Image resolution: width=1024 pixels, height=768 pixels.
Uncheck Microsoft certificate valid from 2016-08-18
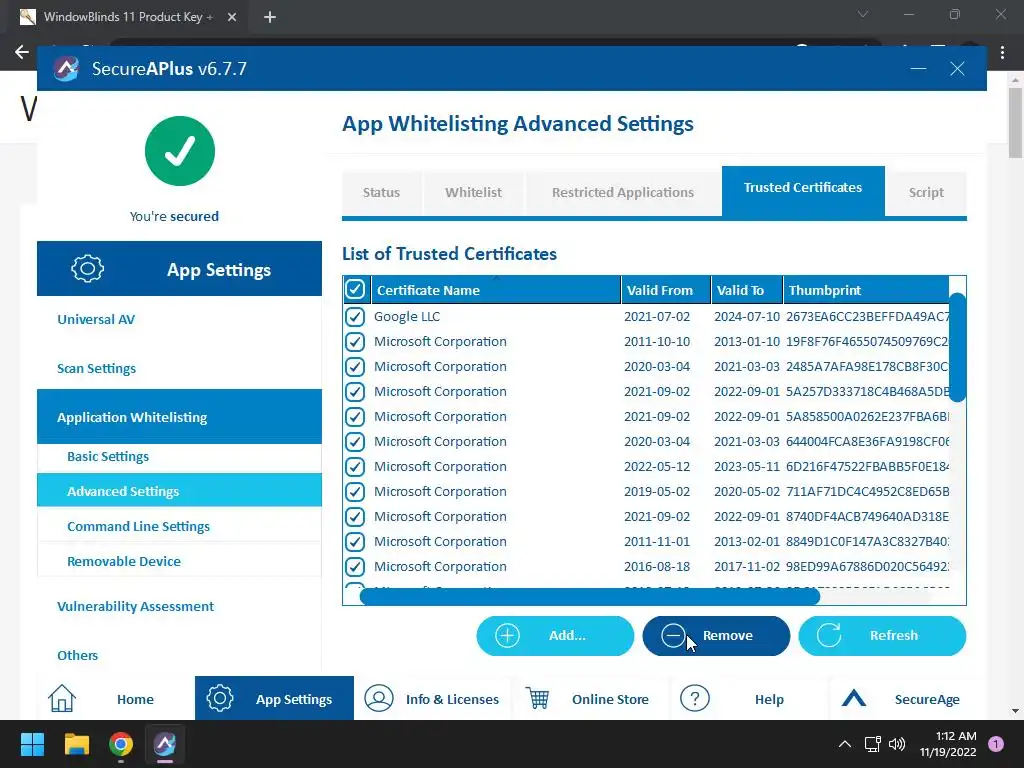355,567
